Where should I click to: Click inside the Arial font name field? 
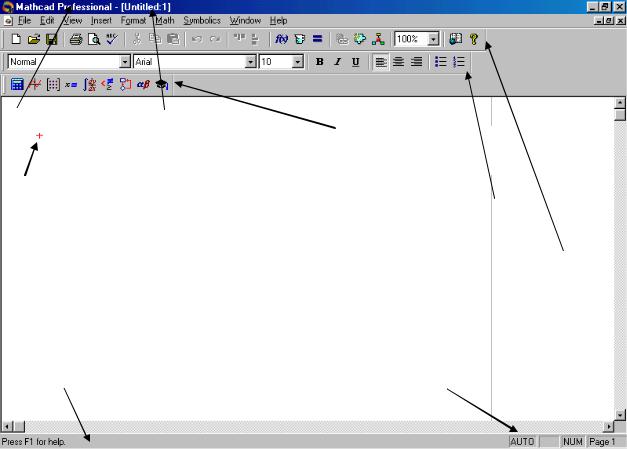190,62
